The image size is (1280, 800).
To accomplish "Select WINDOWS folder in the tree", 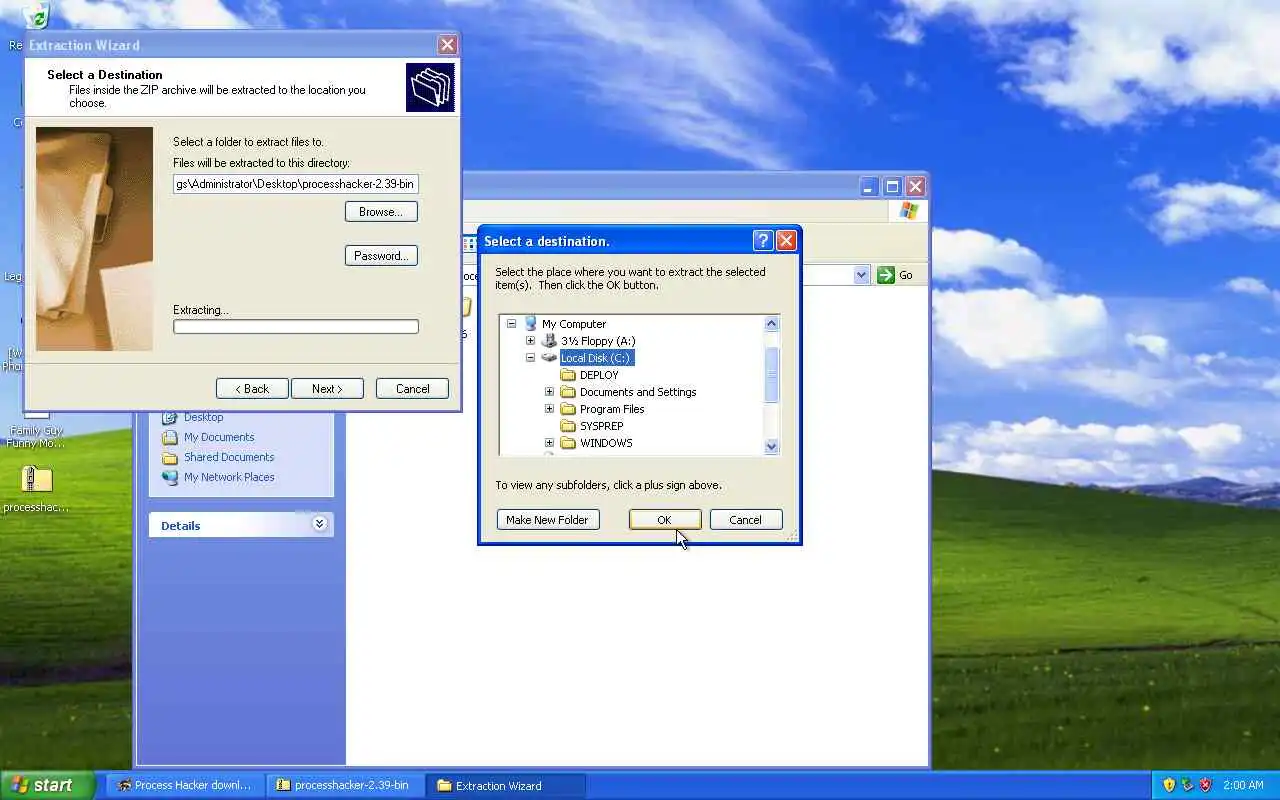I will coord(606,443).
